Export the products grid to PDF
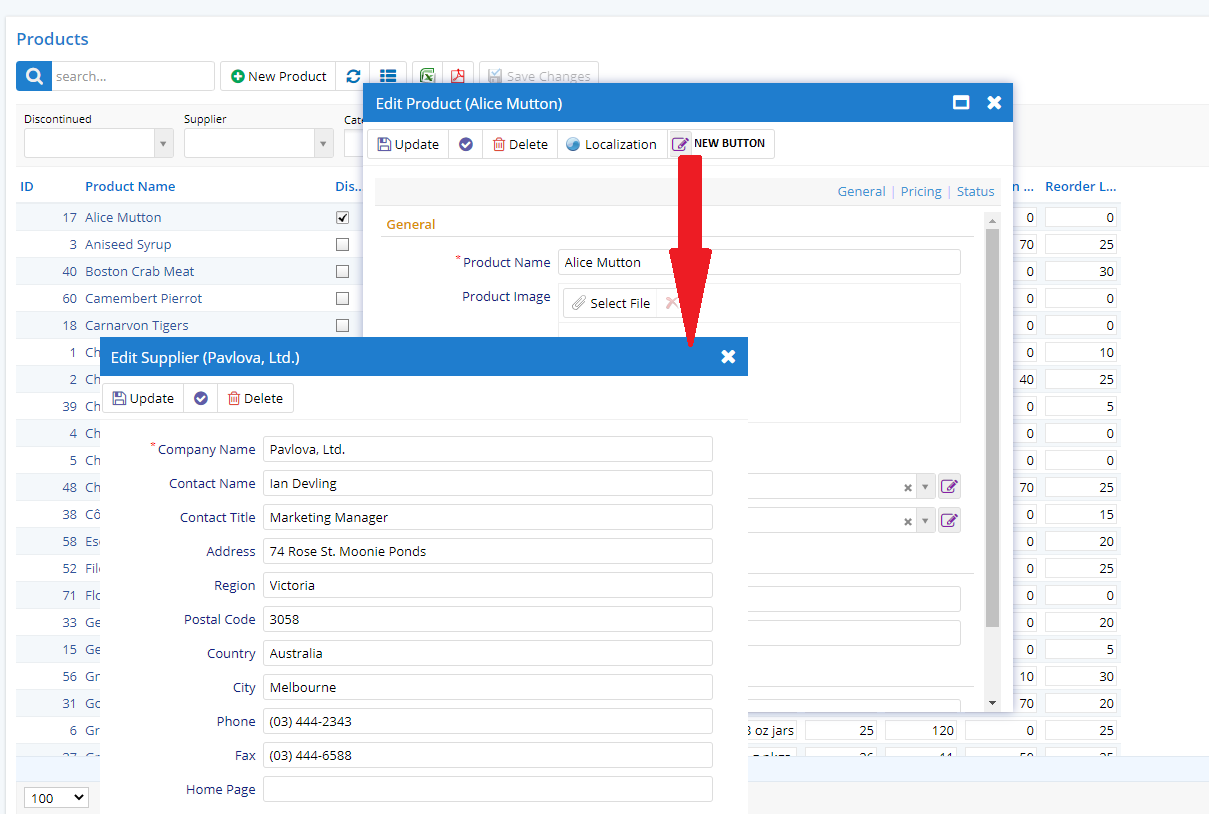Screen dimensions: 1209x814 (457, 75)
